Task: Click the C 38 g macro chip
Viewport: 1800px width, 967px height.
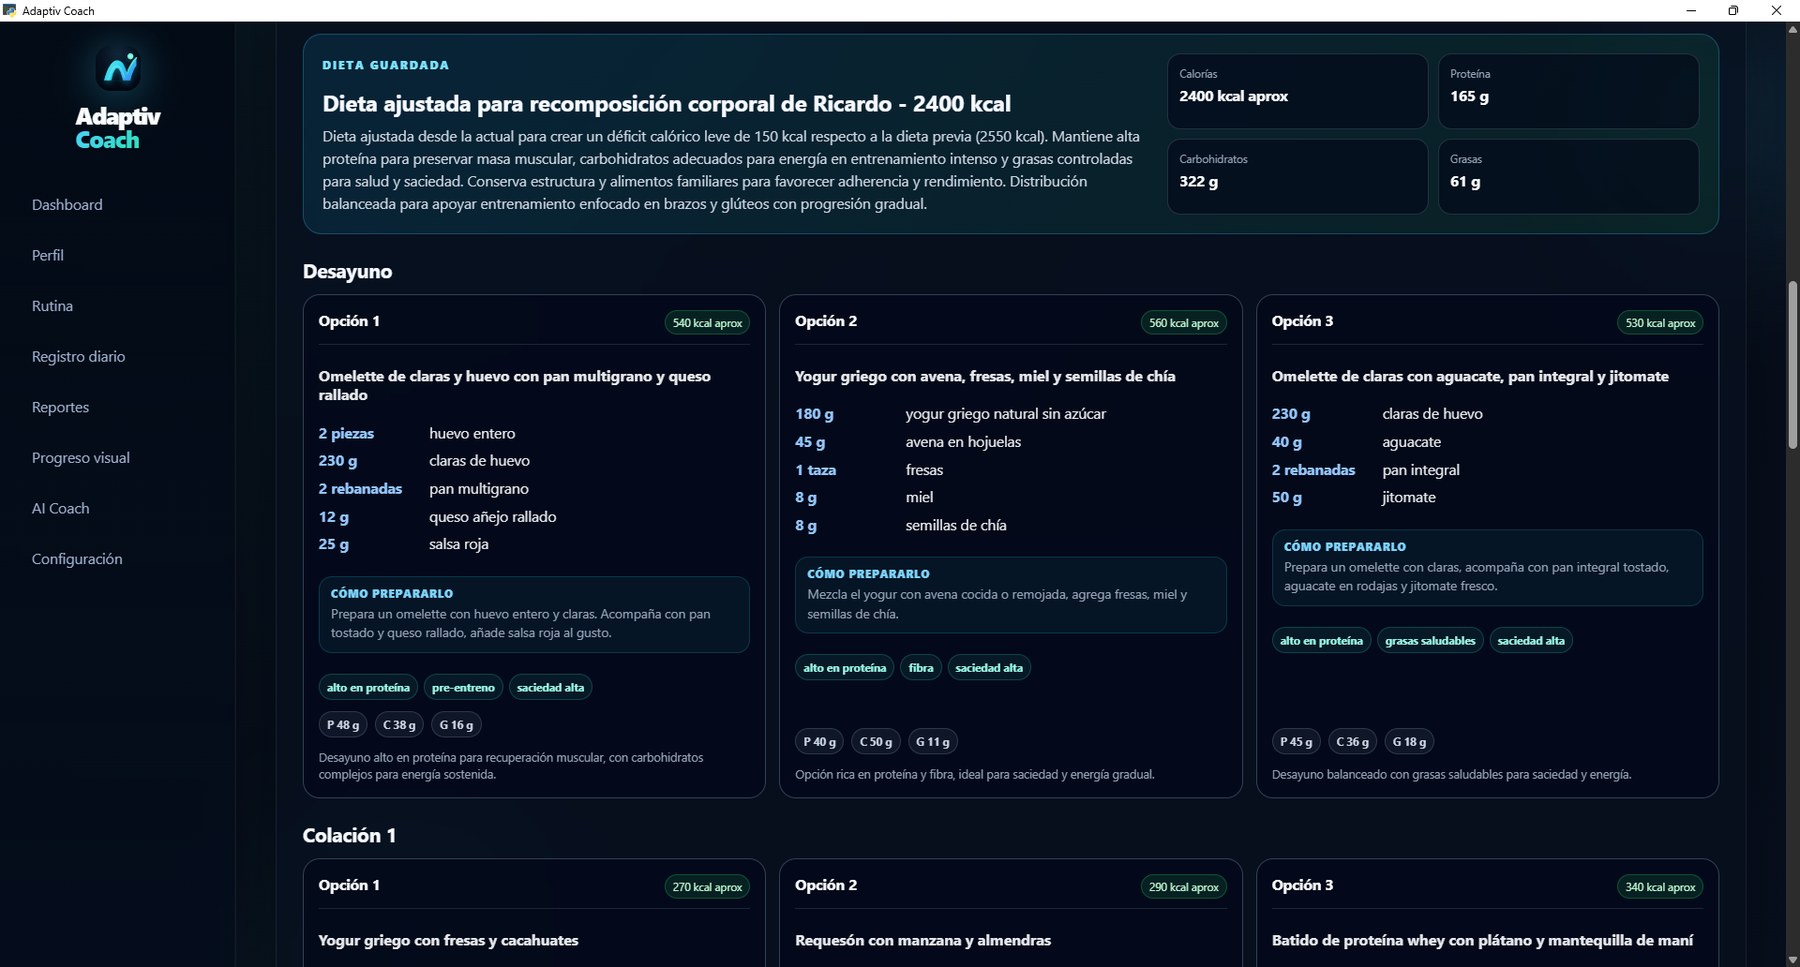Action: [x=399, y=725]
